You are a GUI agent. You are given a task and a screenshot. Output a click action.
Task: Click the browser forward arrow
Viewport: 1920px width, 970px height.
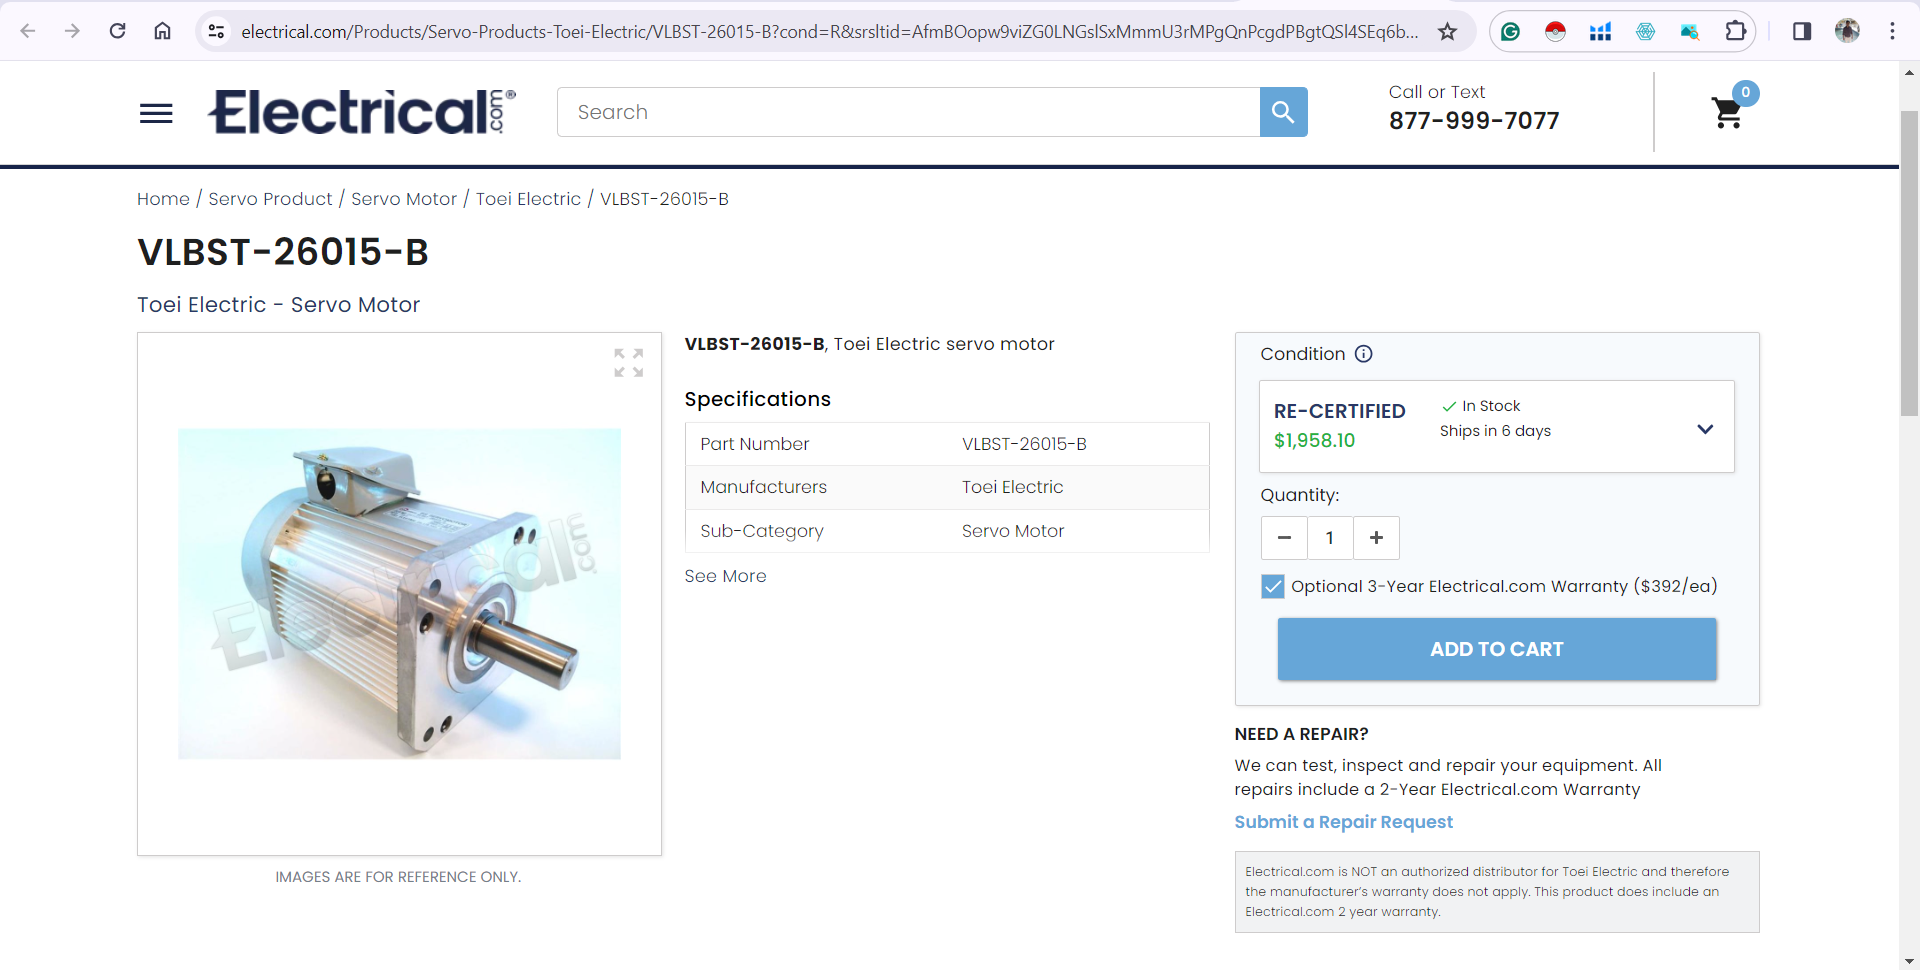coord(72,31)
